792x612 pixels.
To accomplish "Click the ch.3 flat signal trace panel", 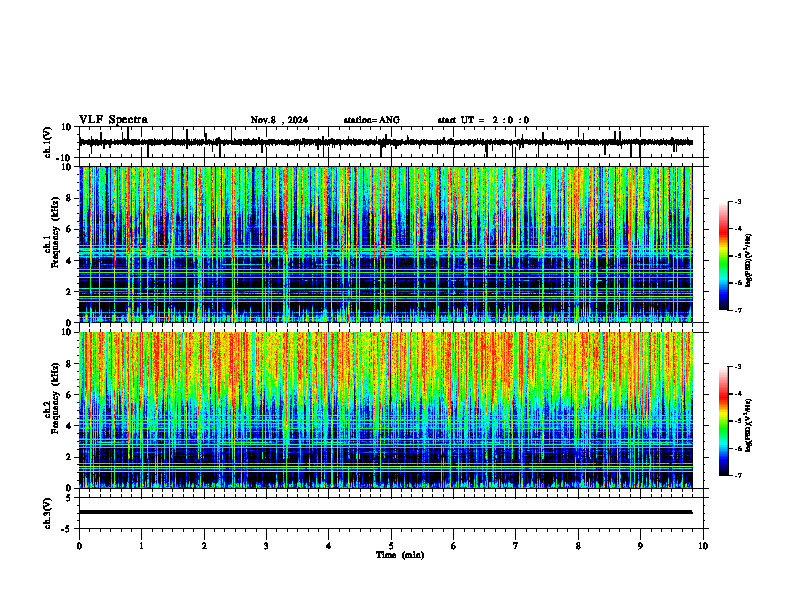I will 393,513.
